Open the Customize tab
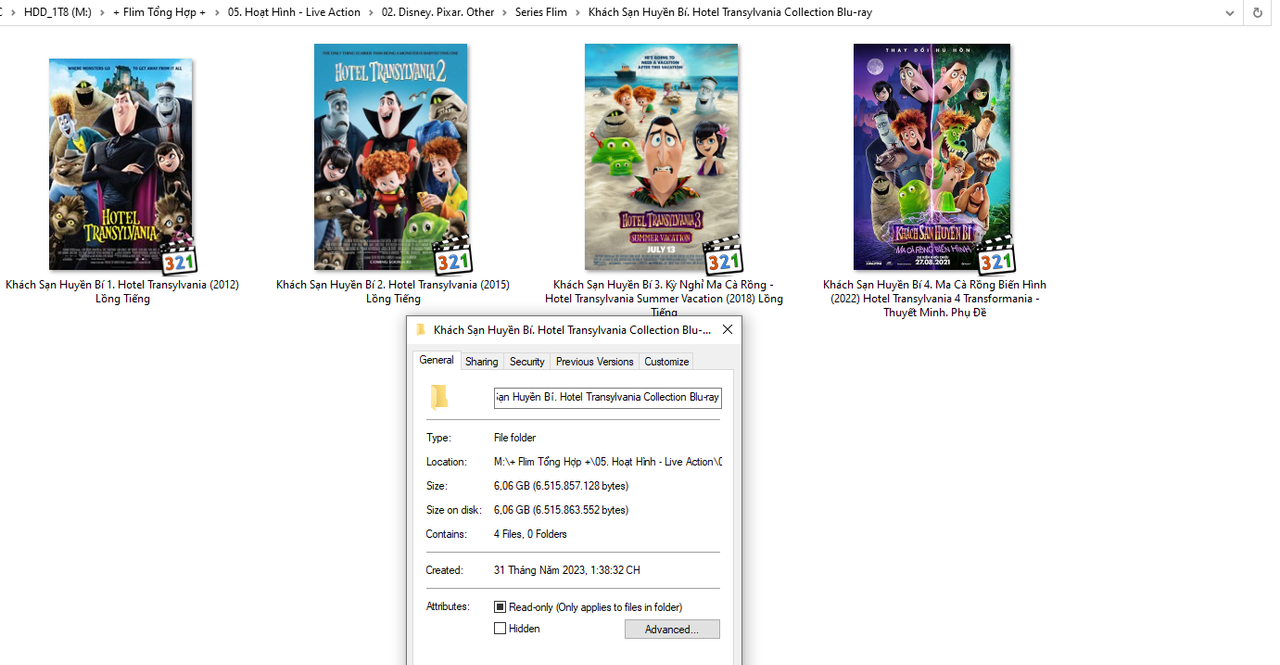Image resolution: width=1280 pixels, height=665 pixels. [x=666, y=362]
